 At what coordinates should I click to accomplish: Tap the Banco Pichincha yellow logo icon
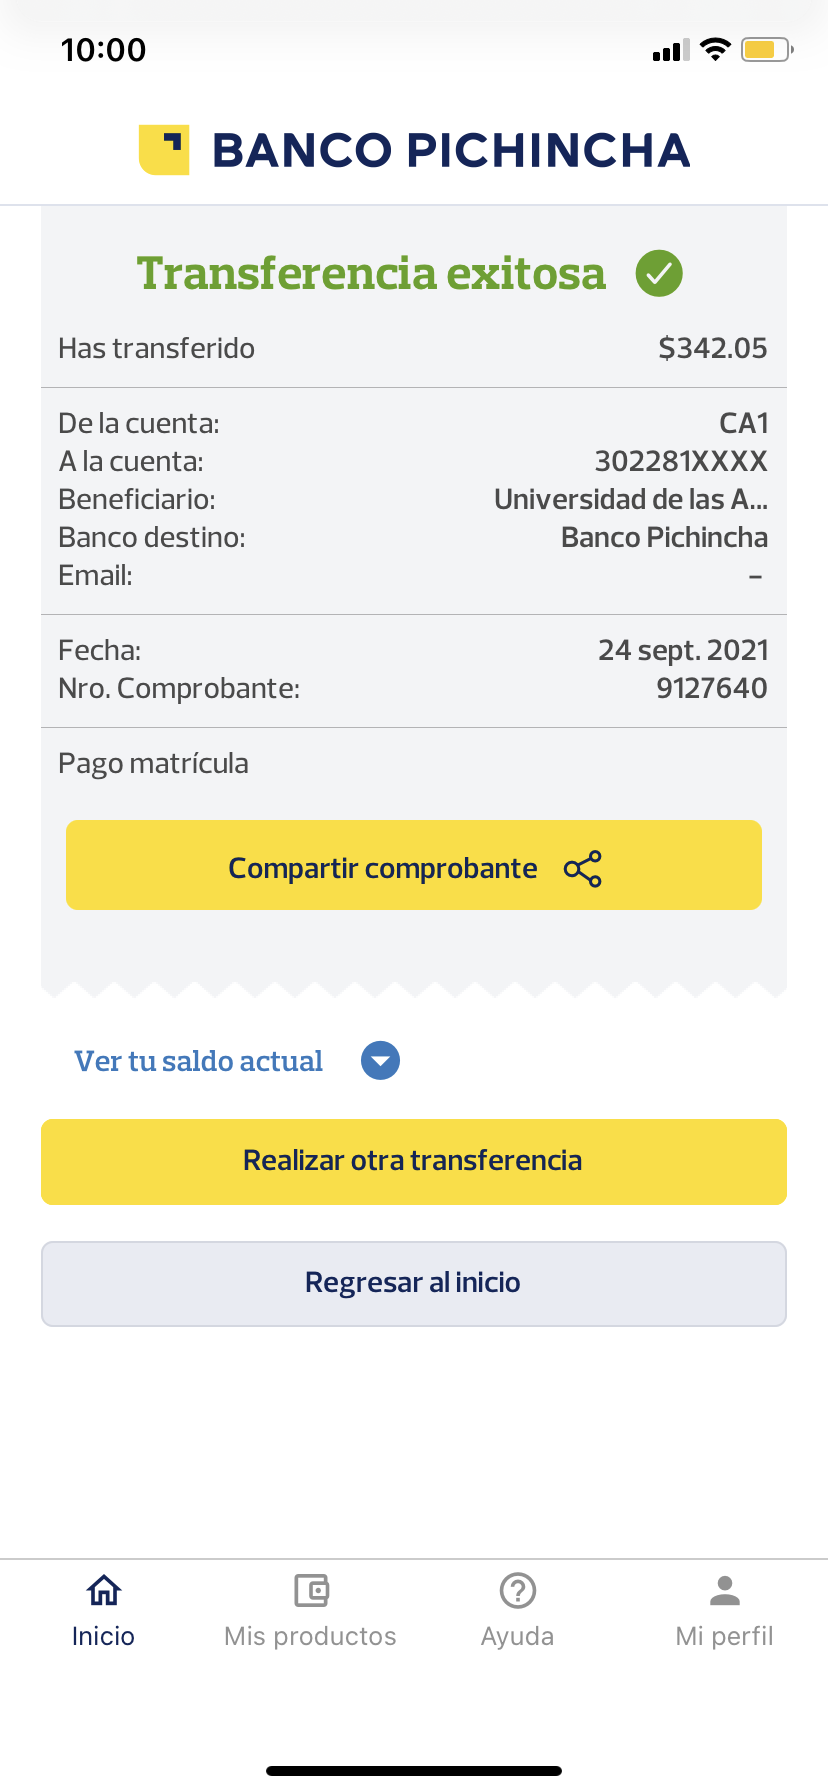click(x=164, y=150)
